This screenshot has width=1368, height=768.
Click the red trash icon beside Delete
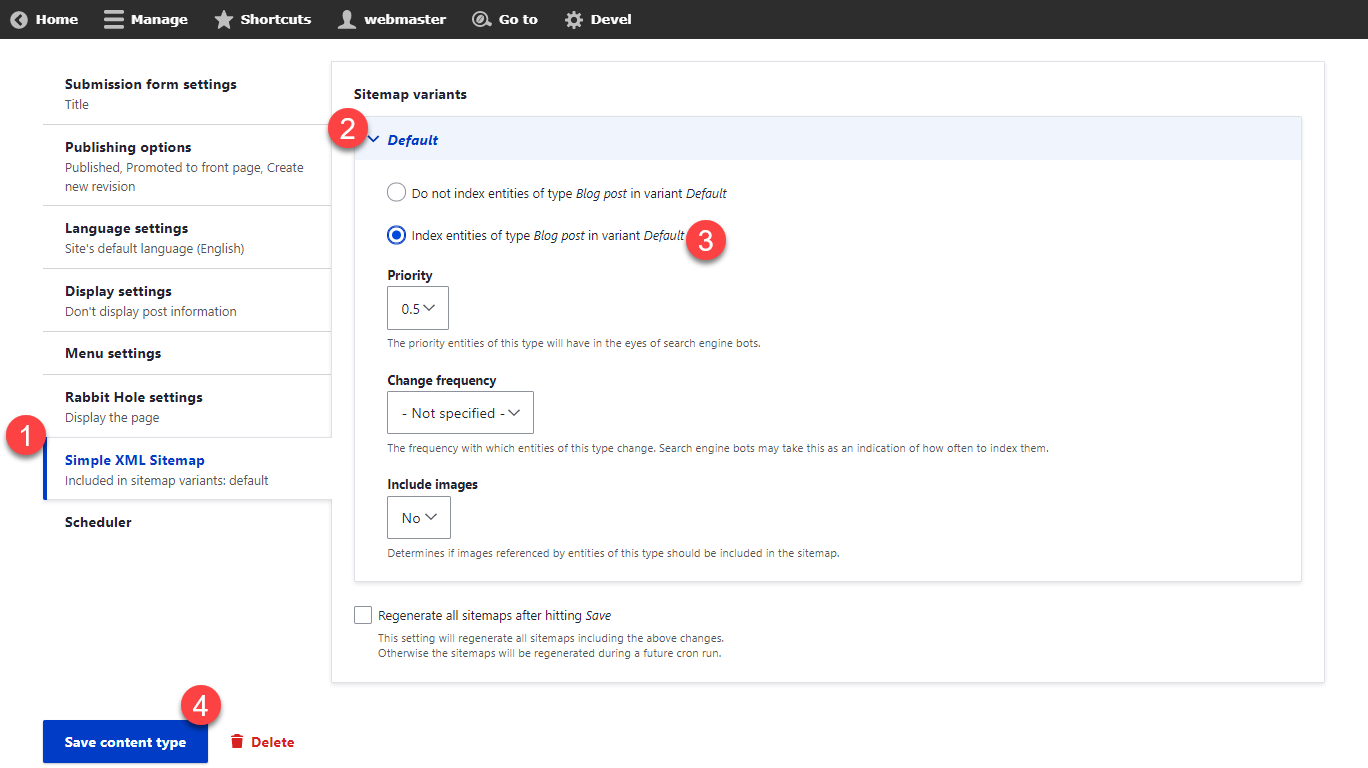point(237,742)
